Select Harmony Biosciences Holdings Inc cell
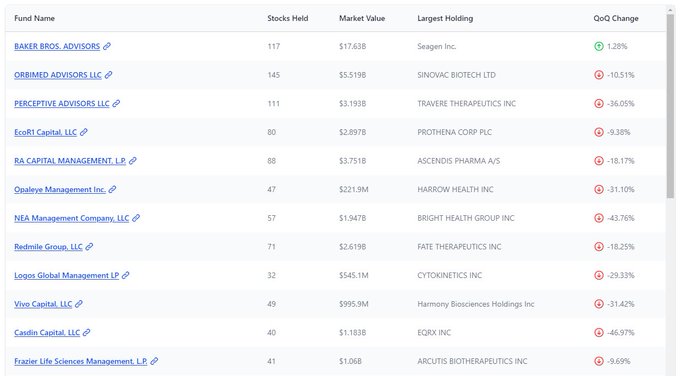Screen dimensions: 680x376 pyautogui.click(x=476, y=304)
